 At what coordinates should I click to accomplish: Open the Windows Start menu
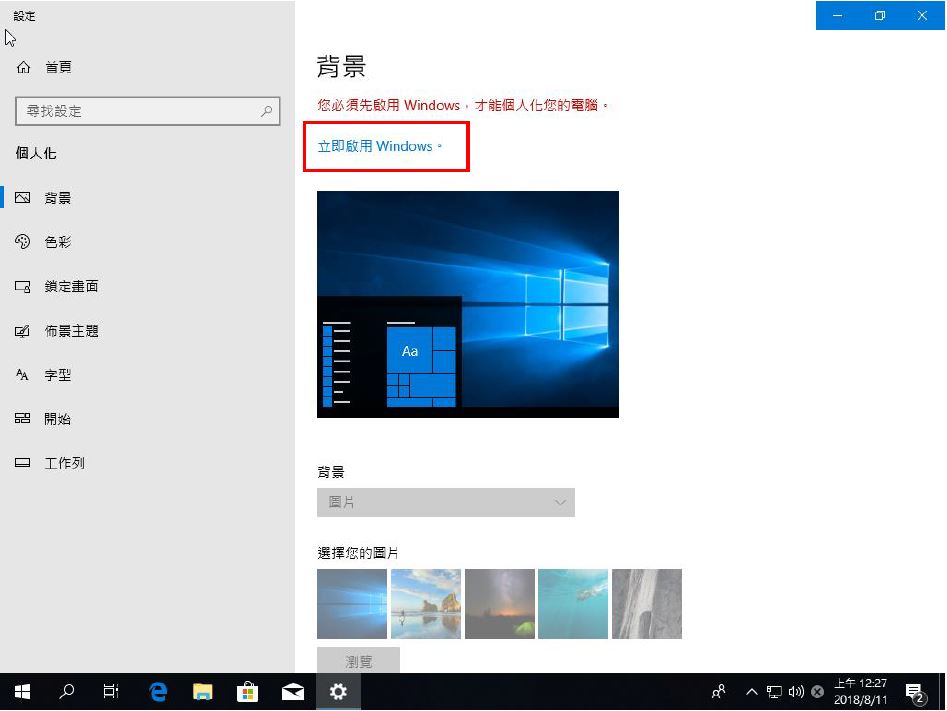pyautogui.click(x=22, y=692)
